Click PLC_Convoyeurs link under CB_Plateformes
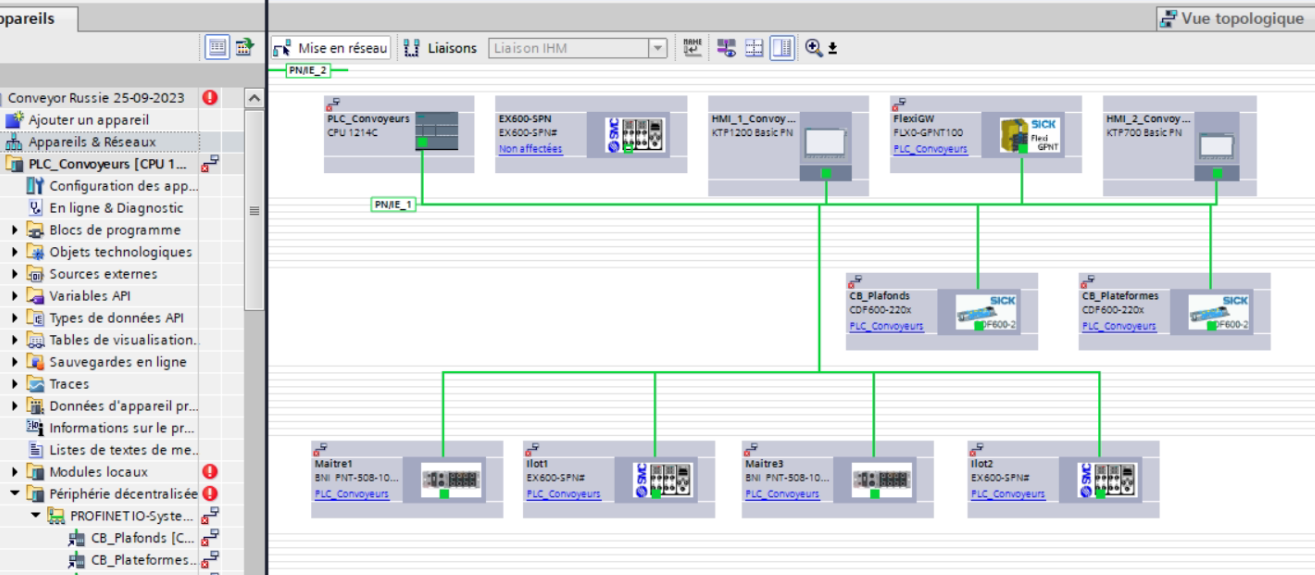The height and width of the screenshot is (575, 1315). (x=1119, y=326)
